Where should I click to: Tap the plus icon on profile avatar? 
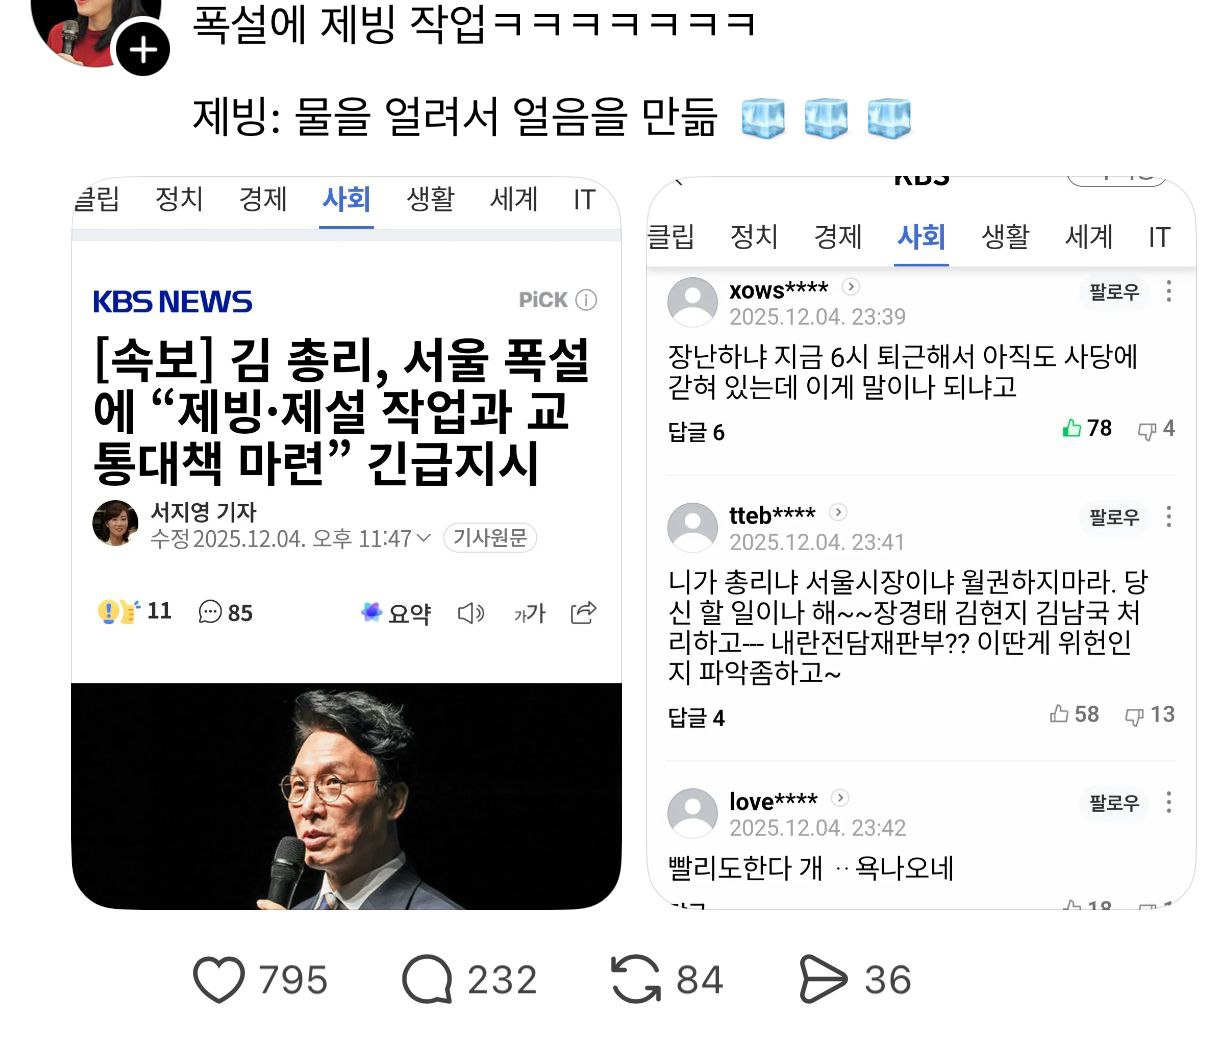click(143, 49)
